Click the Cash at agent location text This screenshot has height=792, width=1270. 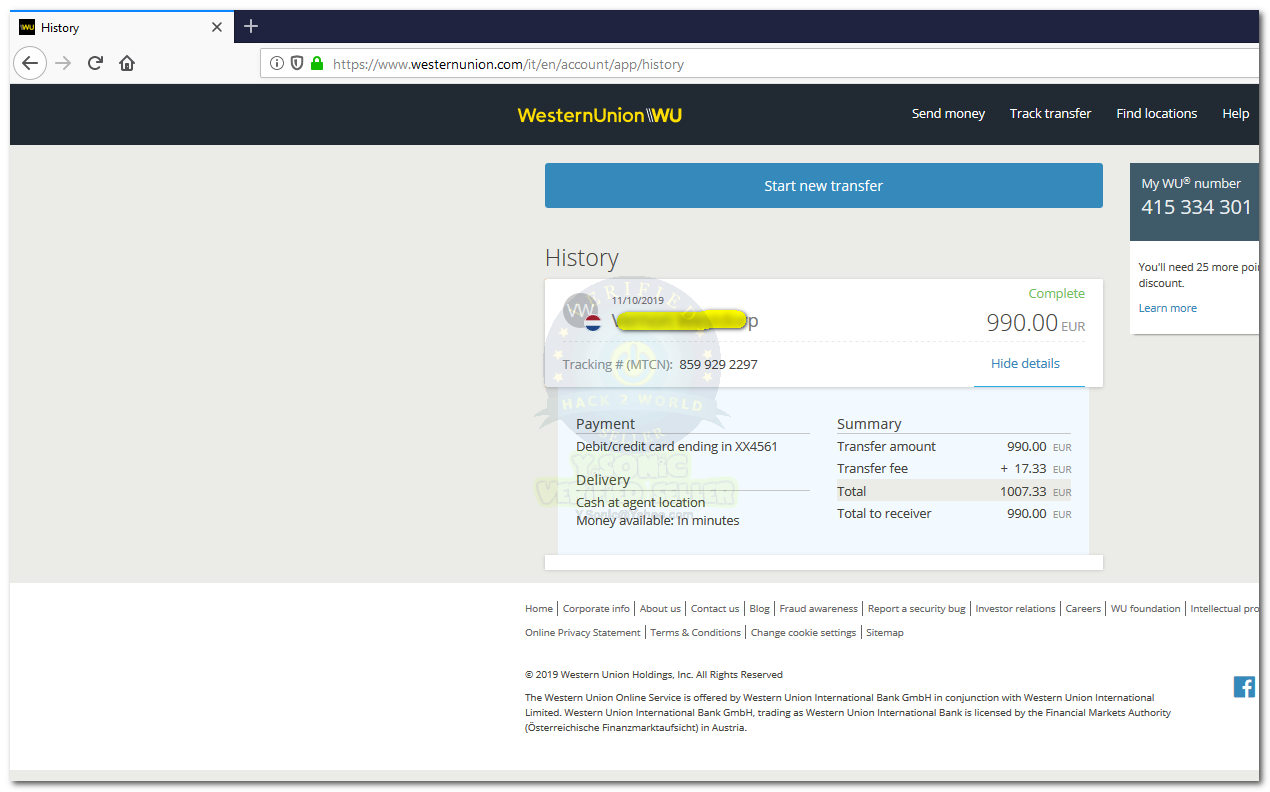click(x=640, y=502)
